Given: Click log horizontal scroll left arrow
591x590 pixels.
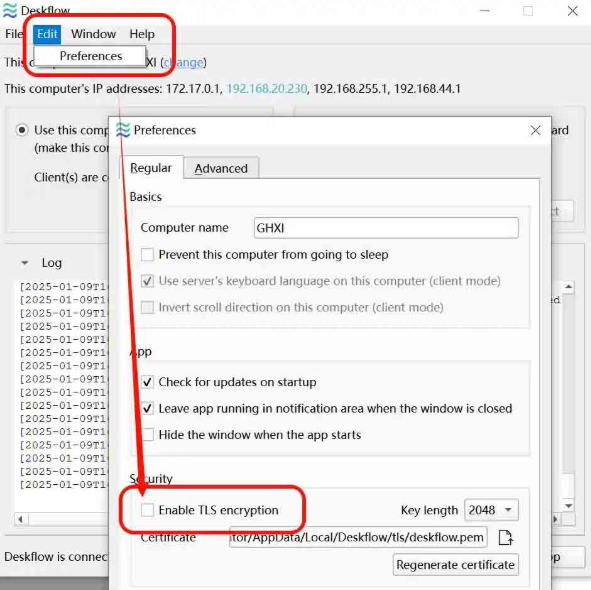Looking at the screenshot, I should click(x=21, y=519).
